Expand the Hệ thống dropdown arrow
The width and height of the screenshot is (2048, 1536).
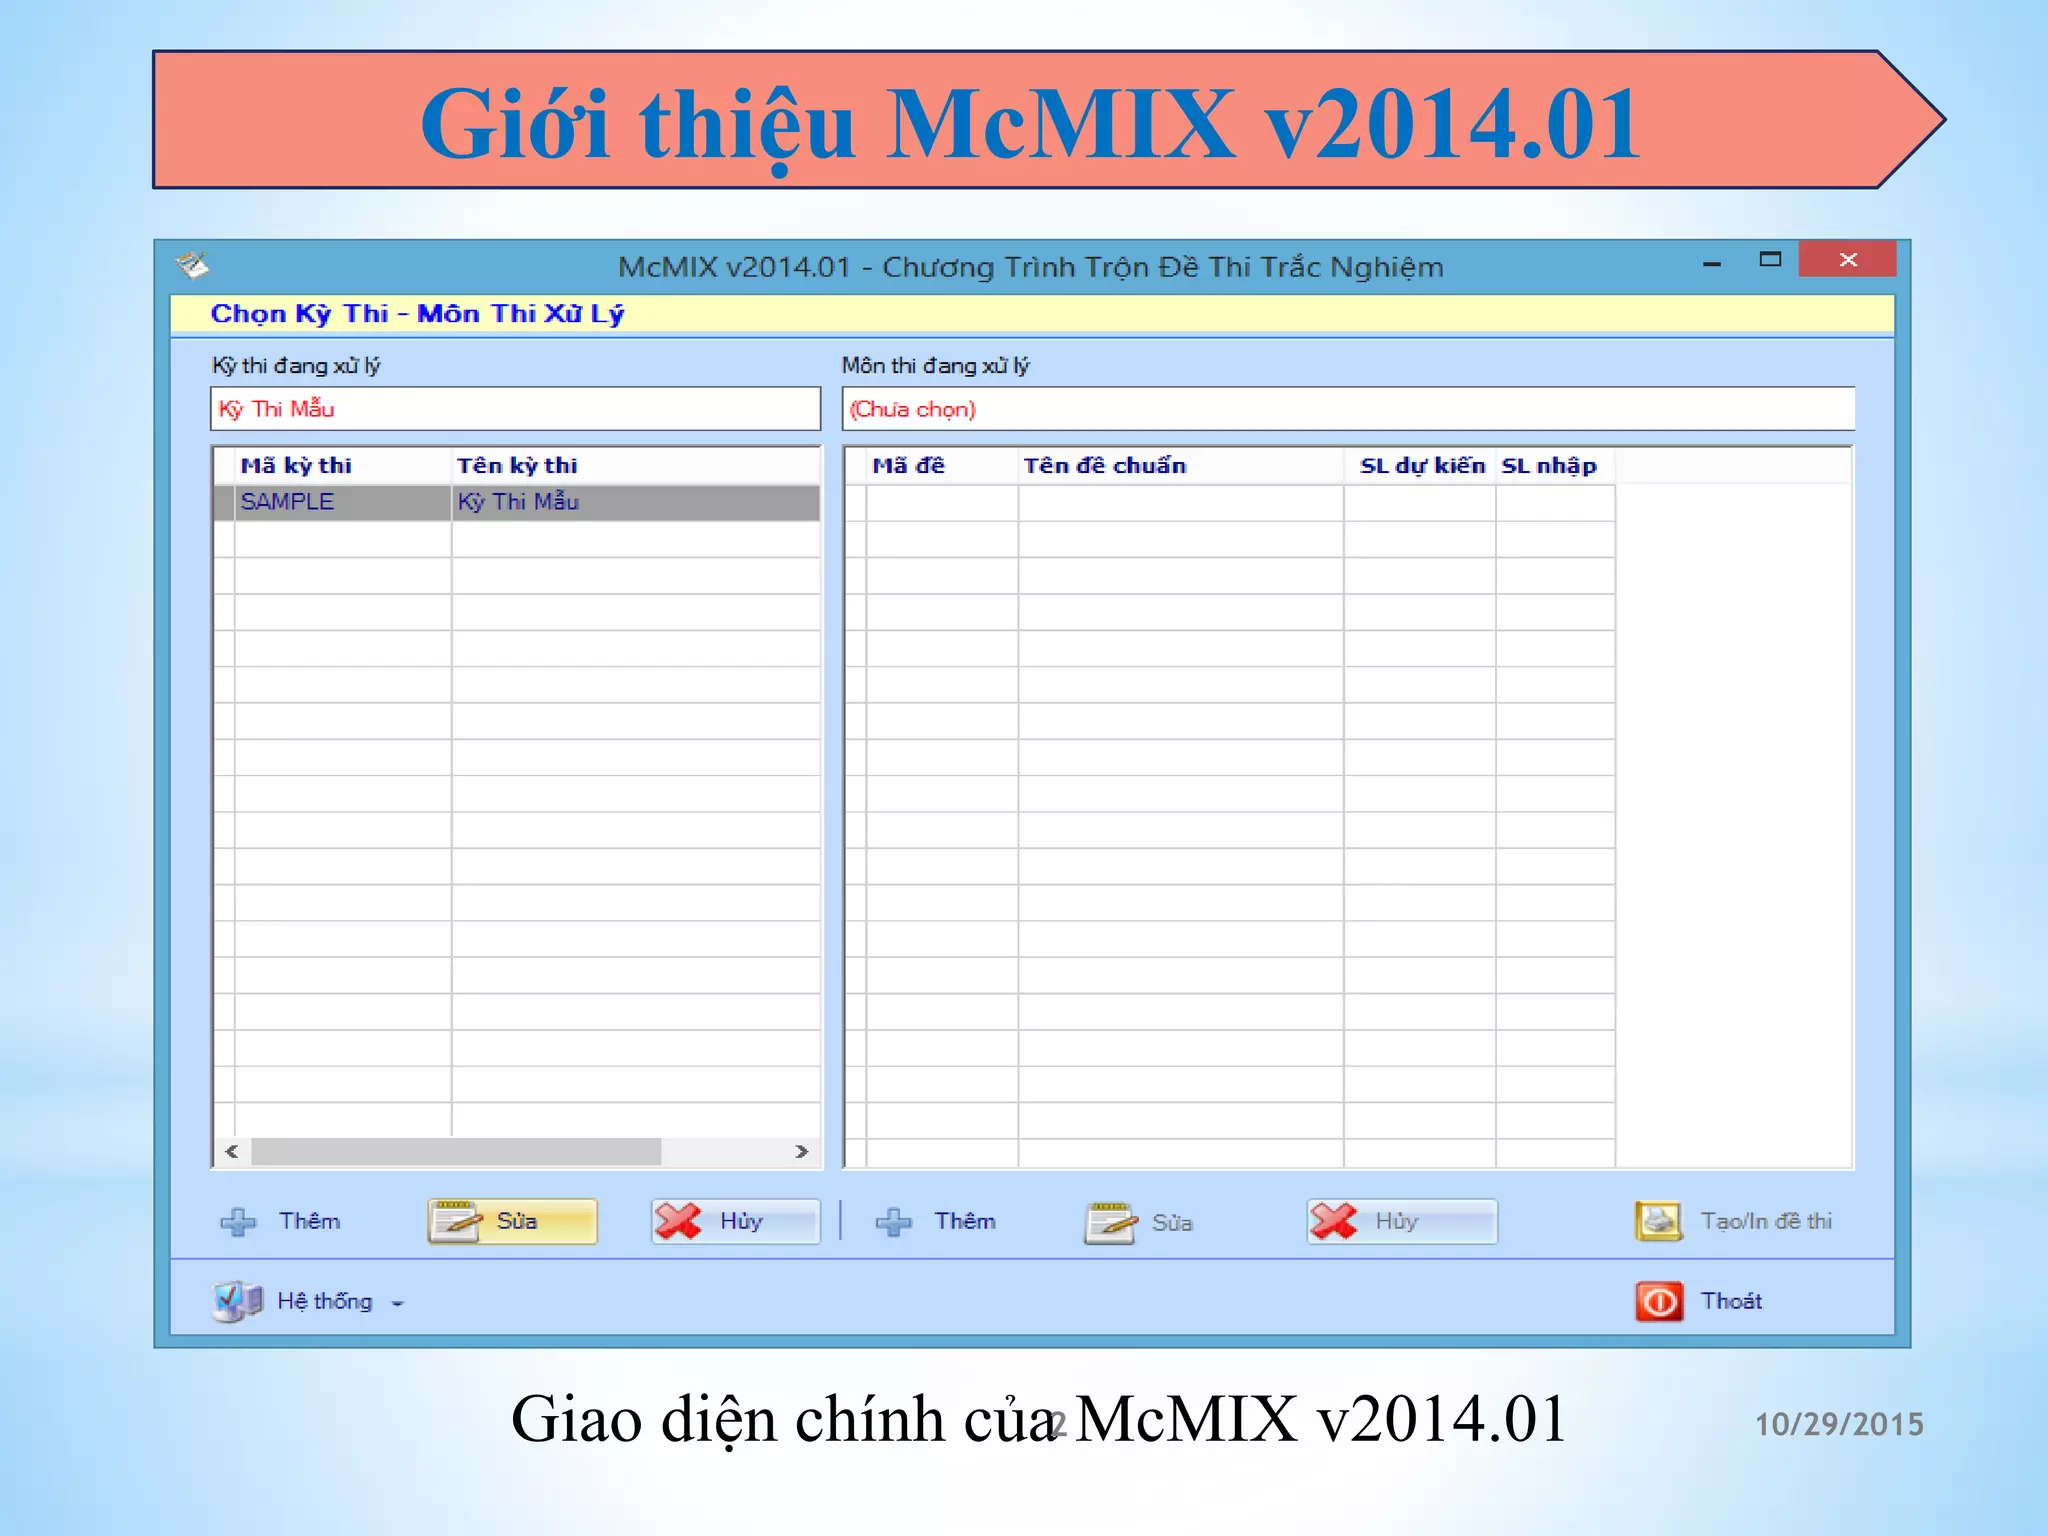pos(398,1303)
